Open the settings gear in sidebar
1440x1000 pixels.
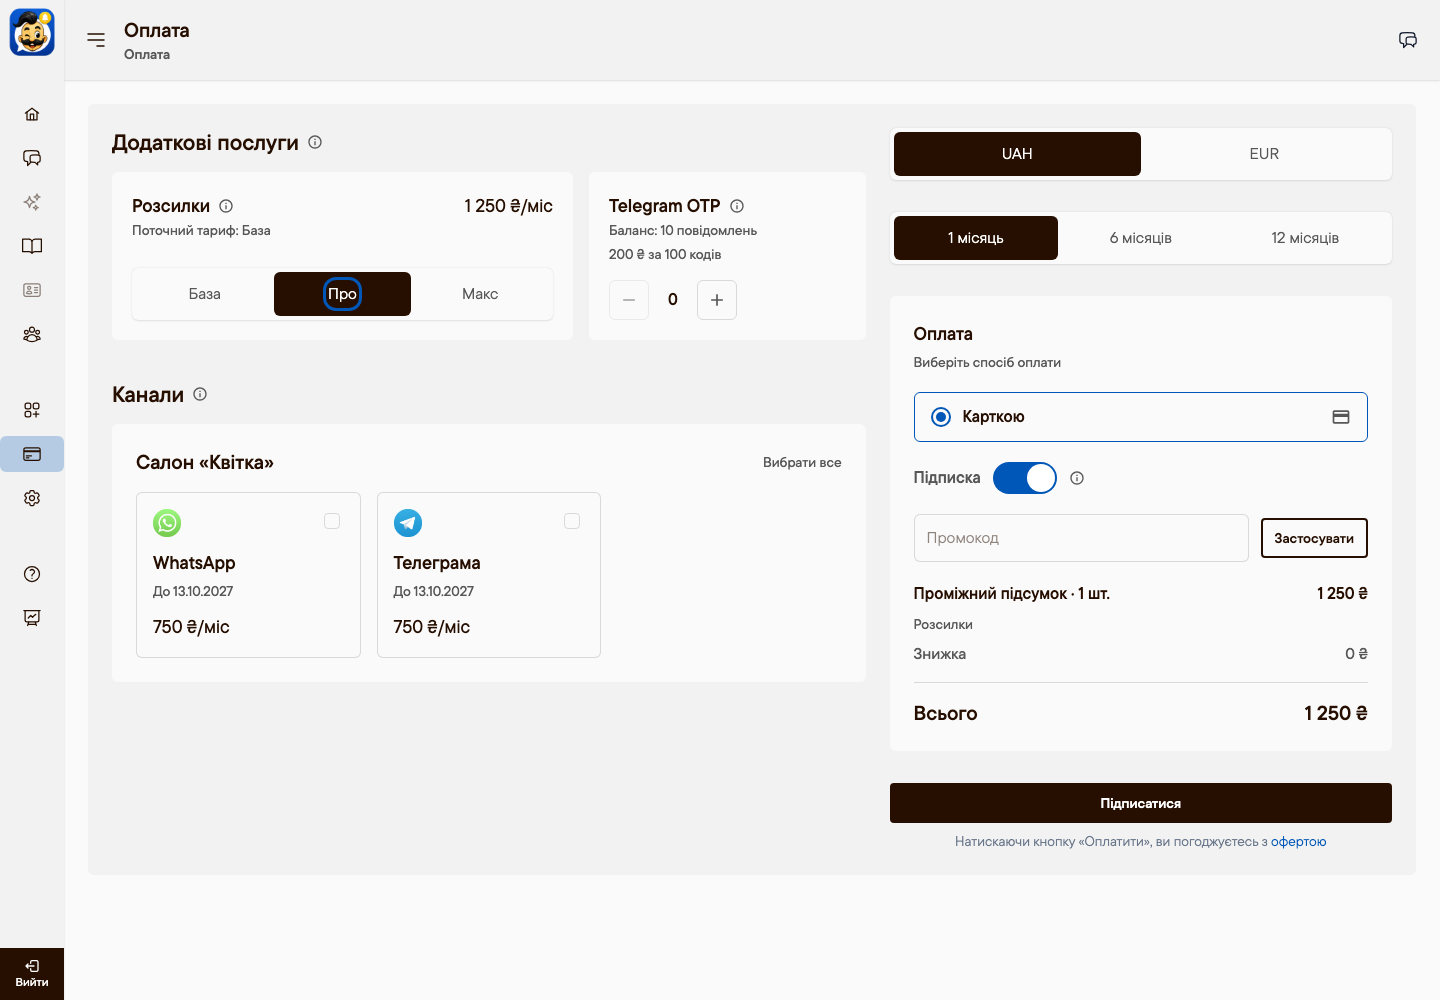(x=32, y=498)
